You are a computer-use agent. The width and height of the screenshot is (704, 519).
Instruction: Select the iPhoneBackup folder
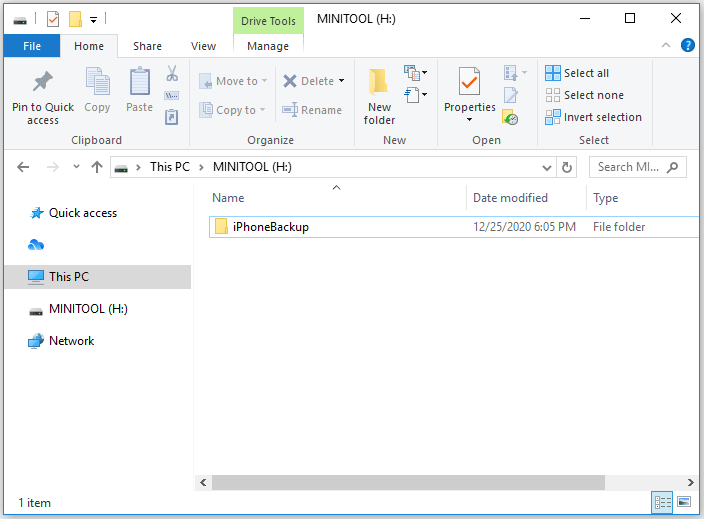[x=454, y=227]
